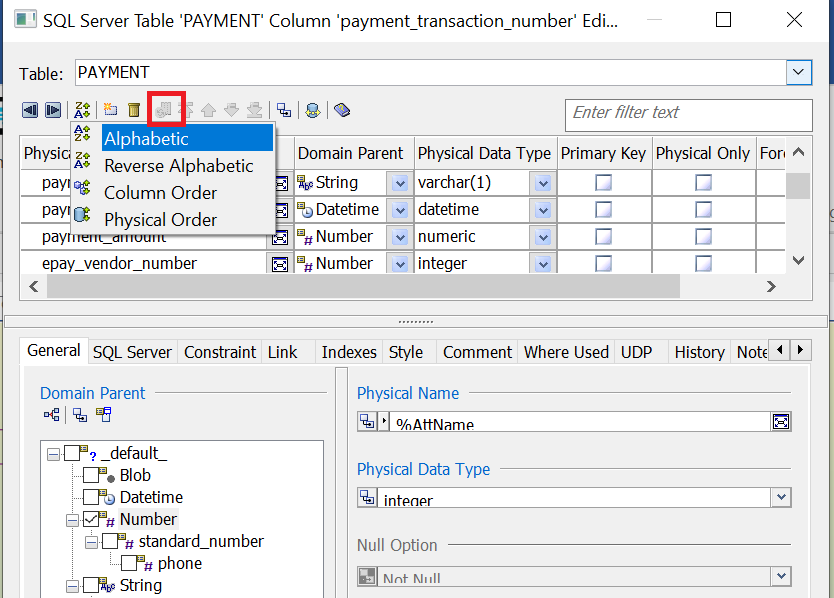
Task: Click the Previous column arrow icon
Action: click(x=30, y=110)
